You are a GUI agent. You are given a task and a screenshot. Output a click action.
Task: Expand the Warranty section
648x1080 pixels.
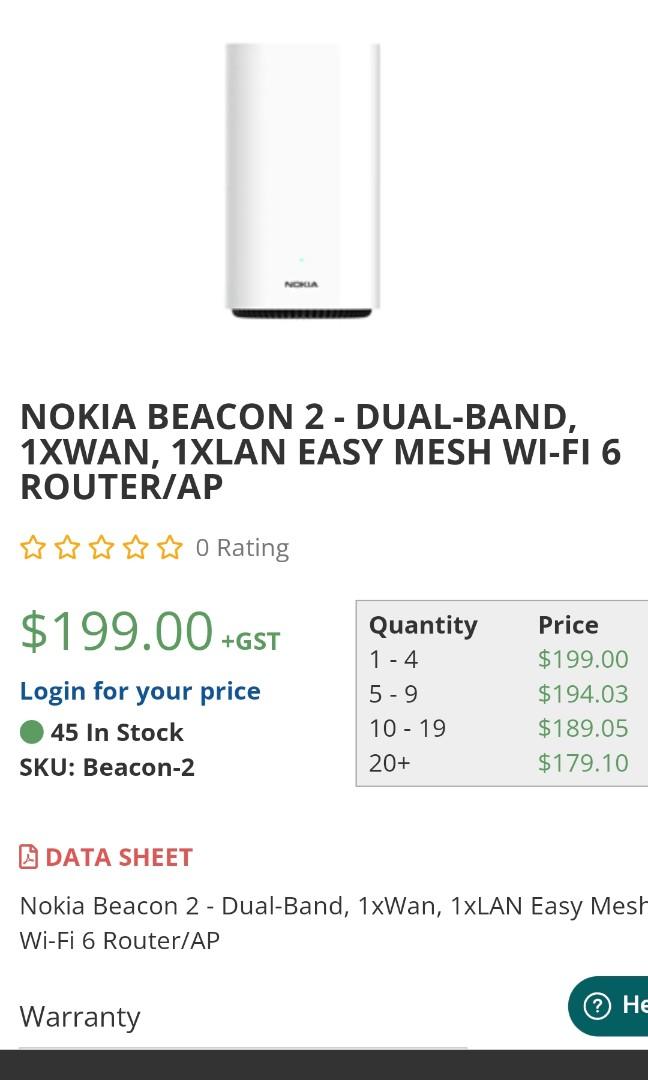point(79,1016)
